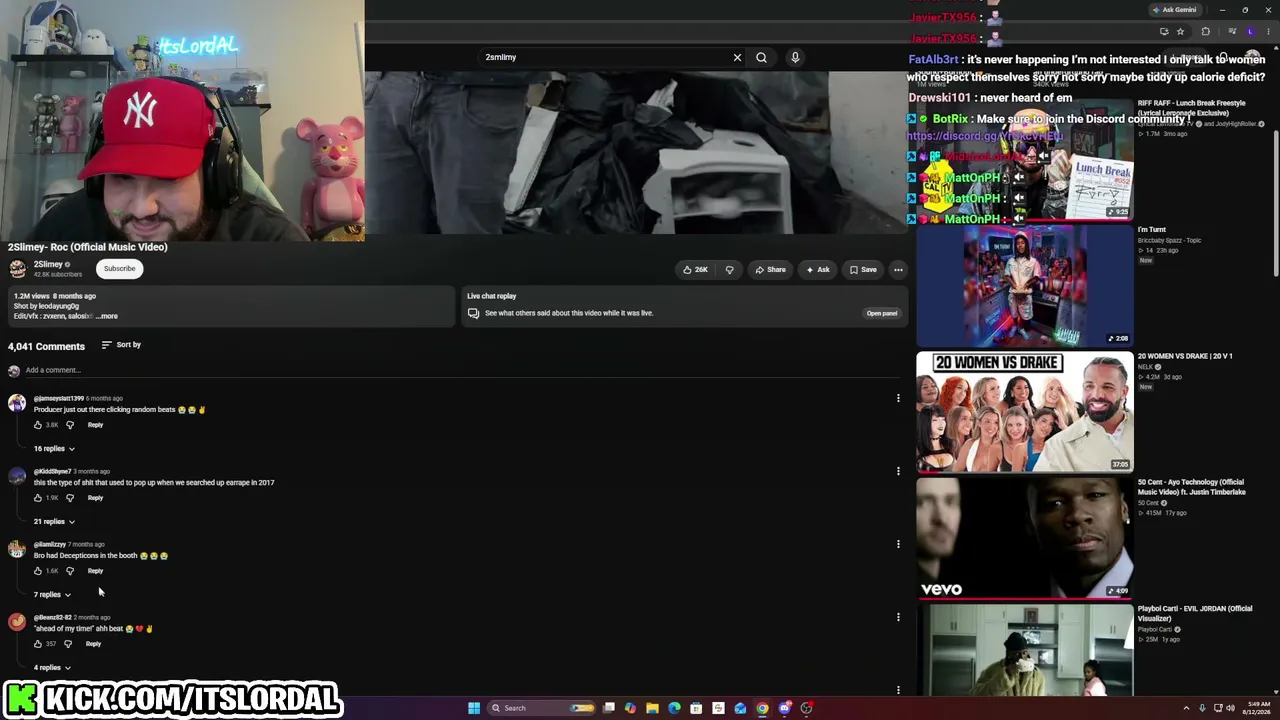Dislike the 2Slimey Roc video
The height and width of the screenshot is (720, 1280).
729,269
